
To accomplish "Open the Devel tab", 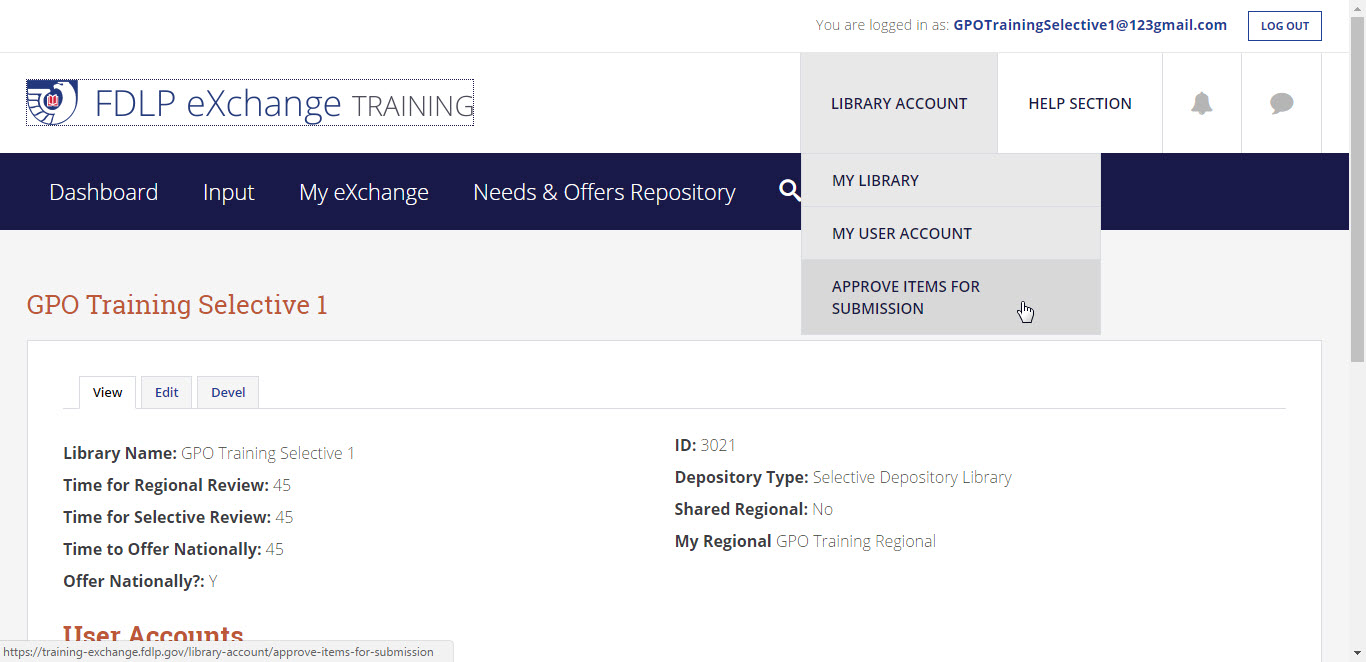I will click(x=228, y=392).
